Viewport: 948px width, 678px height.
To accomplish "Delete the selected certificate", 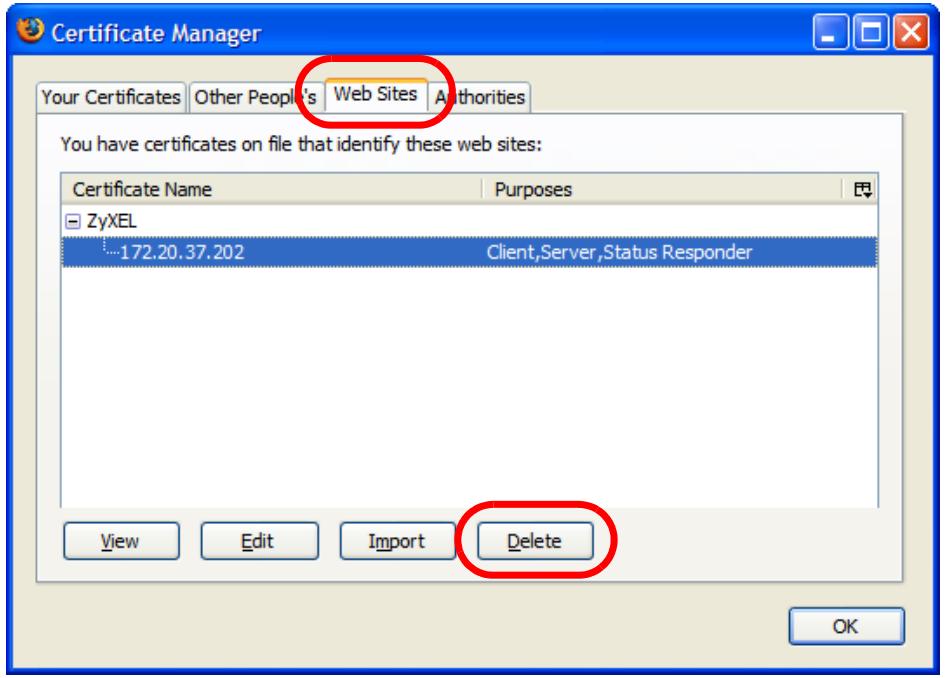I will [x=535, y=541].
